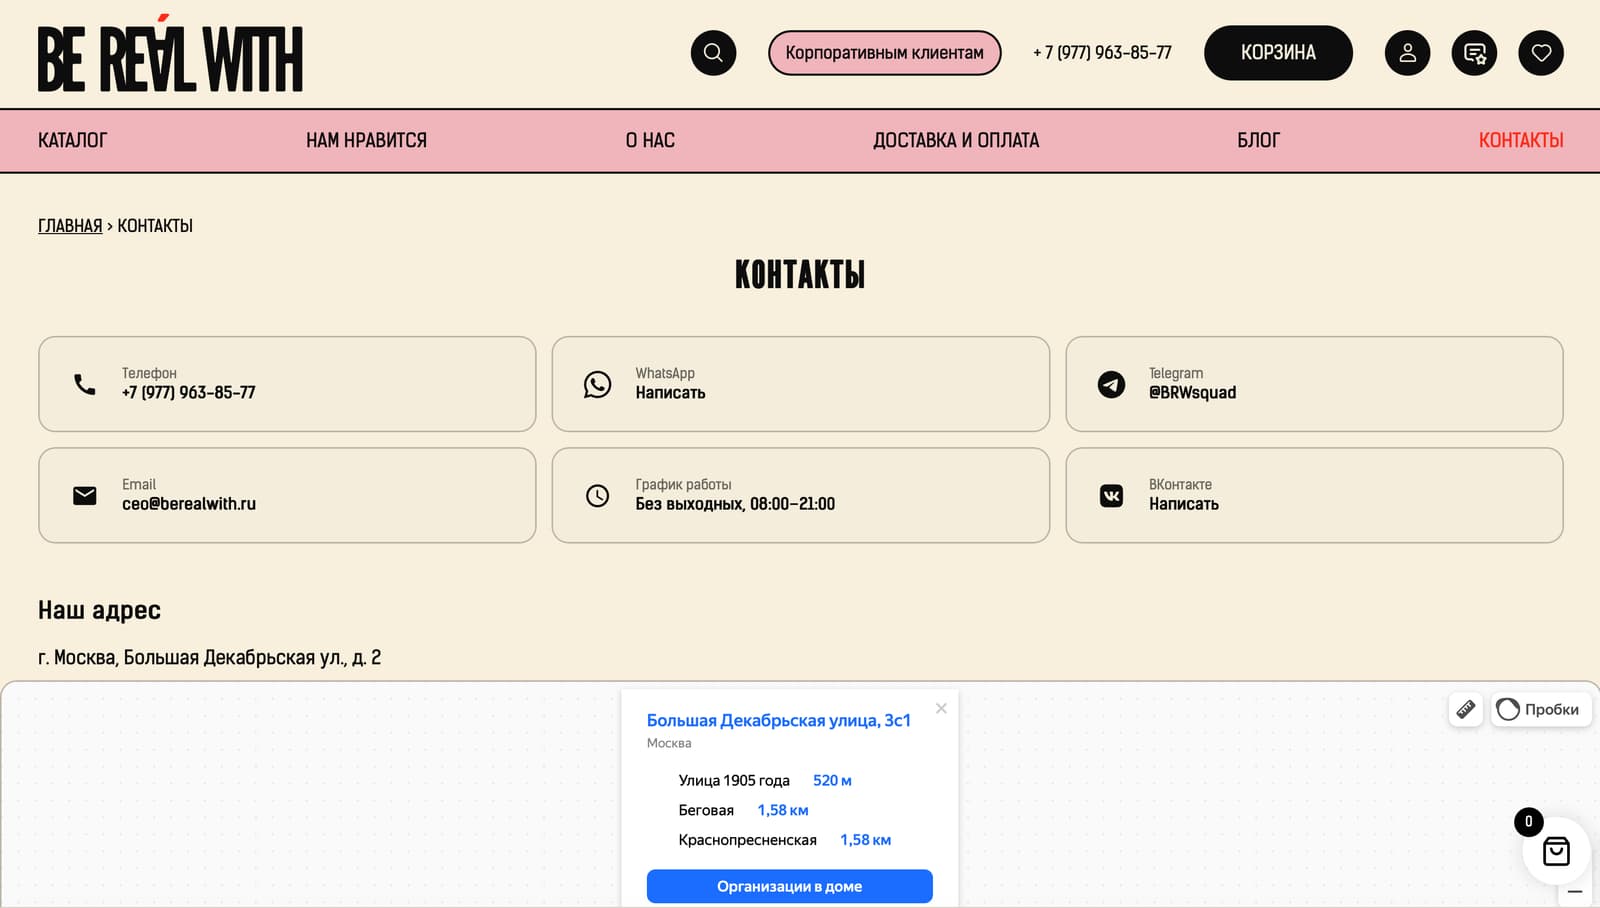
Task: Click the phone number +7 (977) 963-85-77 in Телефон card
Action: [189, 393]
